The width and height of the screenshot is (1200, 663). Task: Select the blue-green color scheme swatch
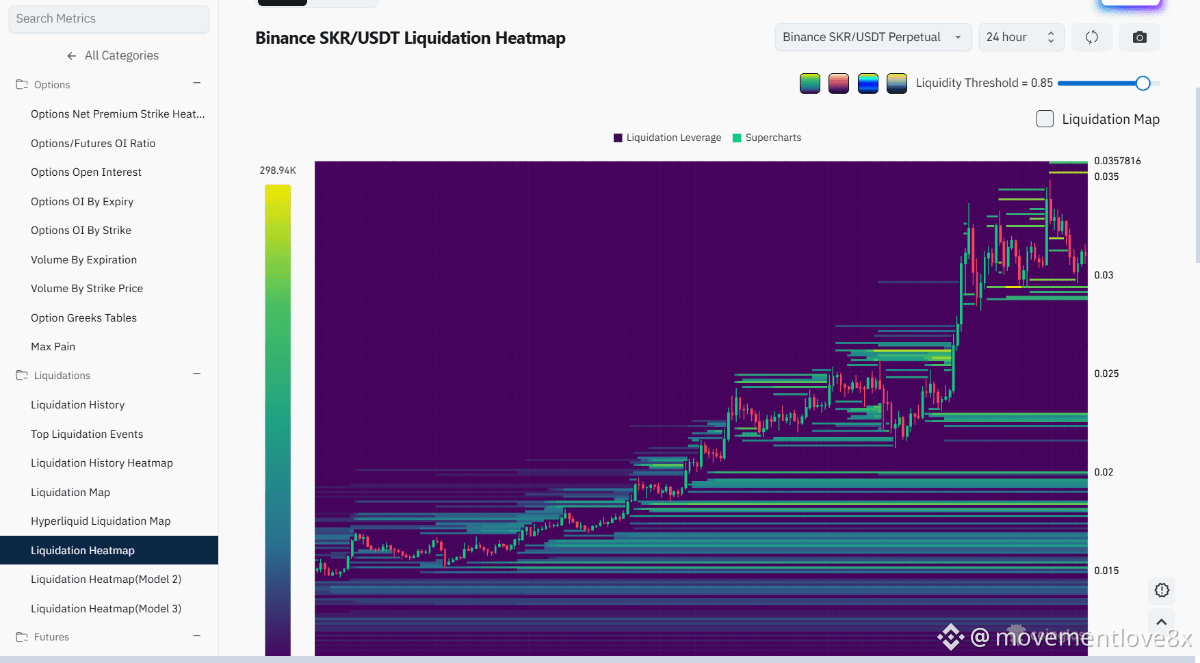[868, 83]
